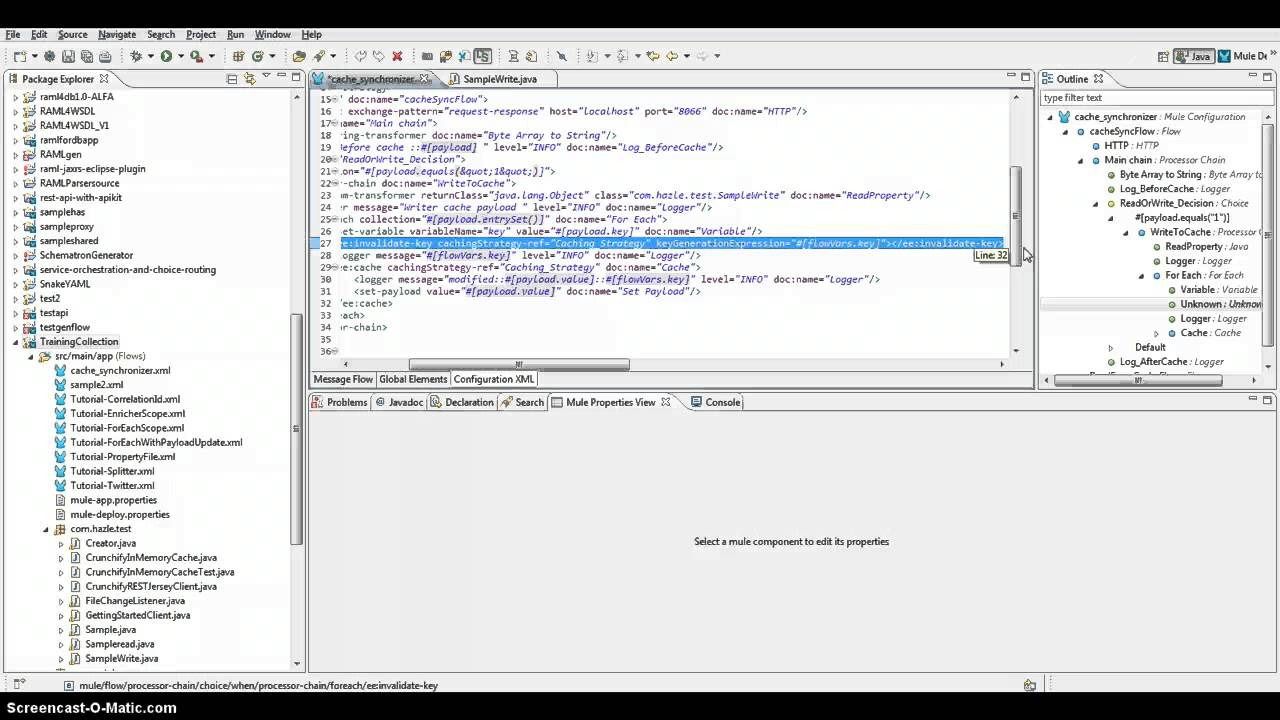1280x720 pixels.
Task: Collapse the TrainingCollection project node
Action: 15,342
